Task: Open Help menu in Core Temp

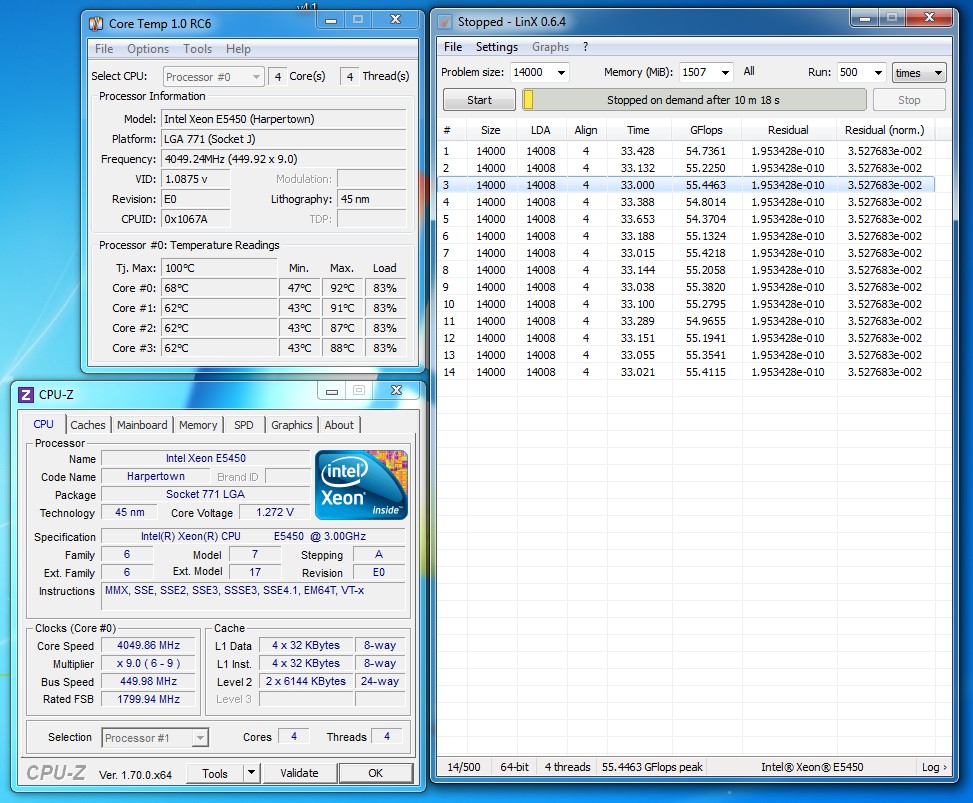Action: click(238, 48)
